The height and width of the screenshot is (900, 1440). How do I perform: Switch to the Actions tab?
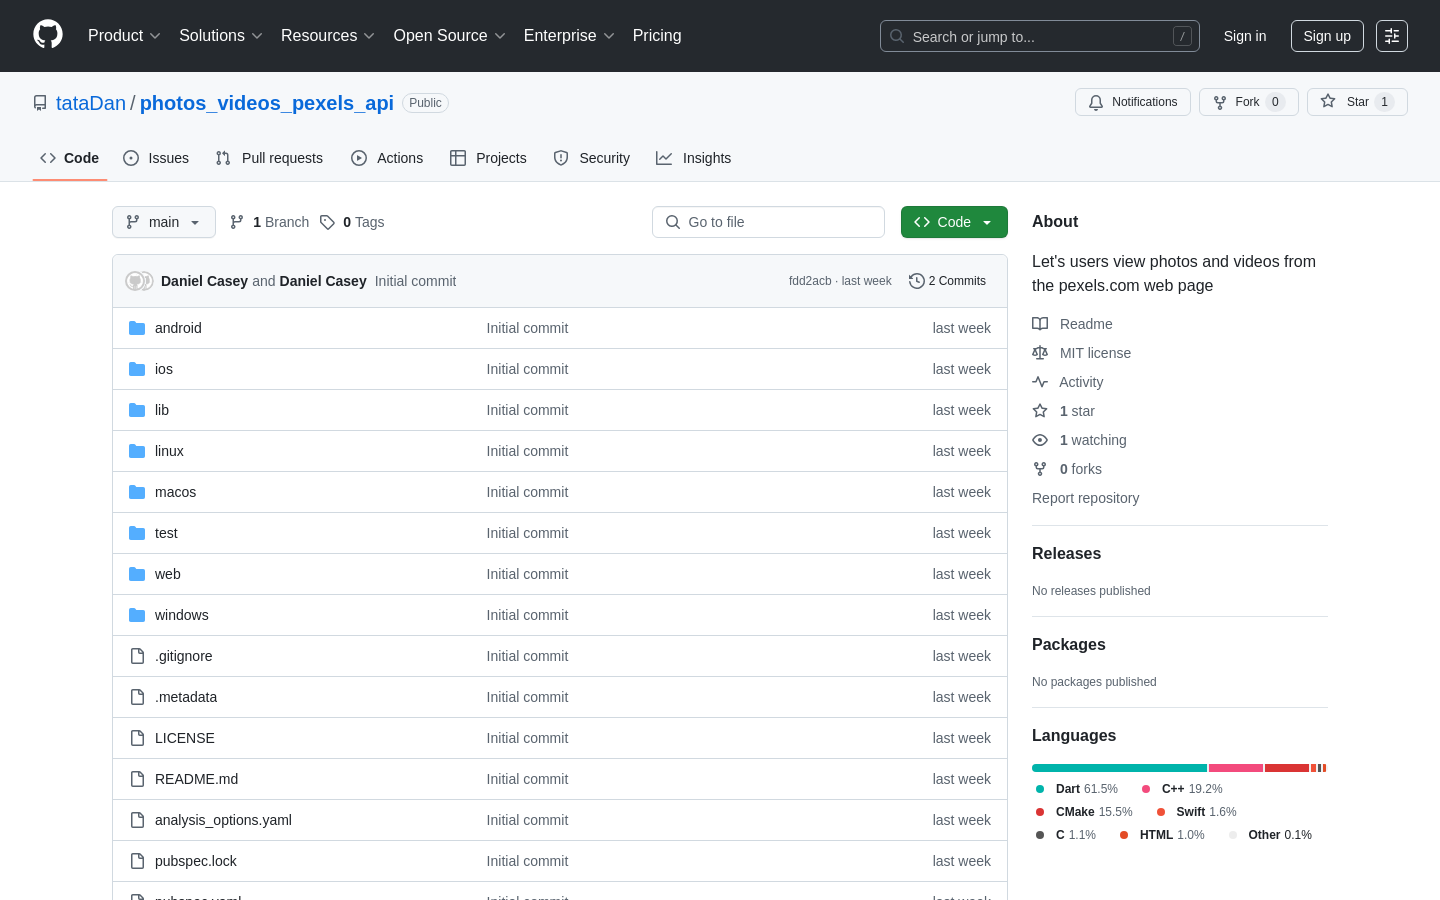click(387, 158)
